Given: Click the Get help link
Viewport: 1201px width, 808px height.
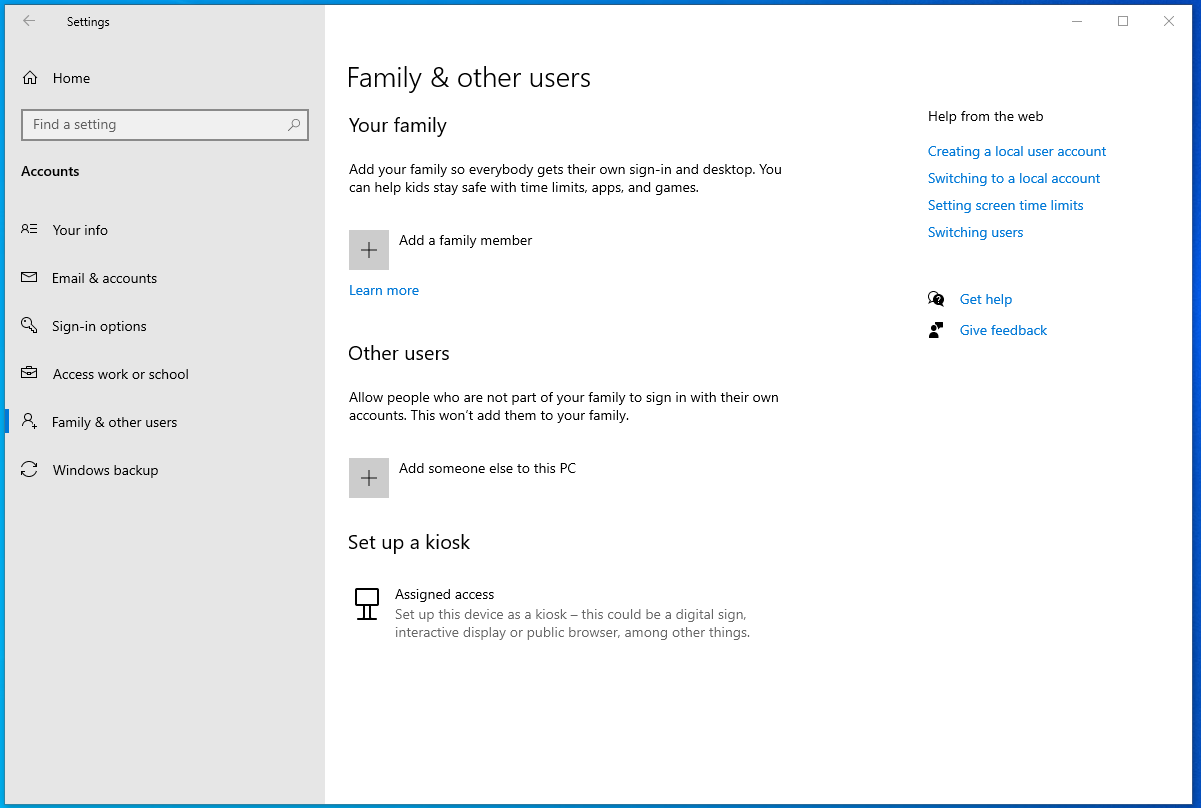Looking at the screenshot, I should tap(986, 299).
